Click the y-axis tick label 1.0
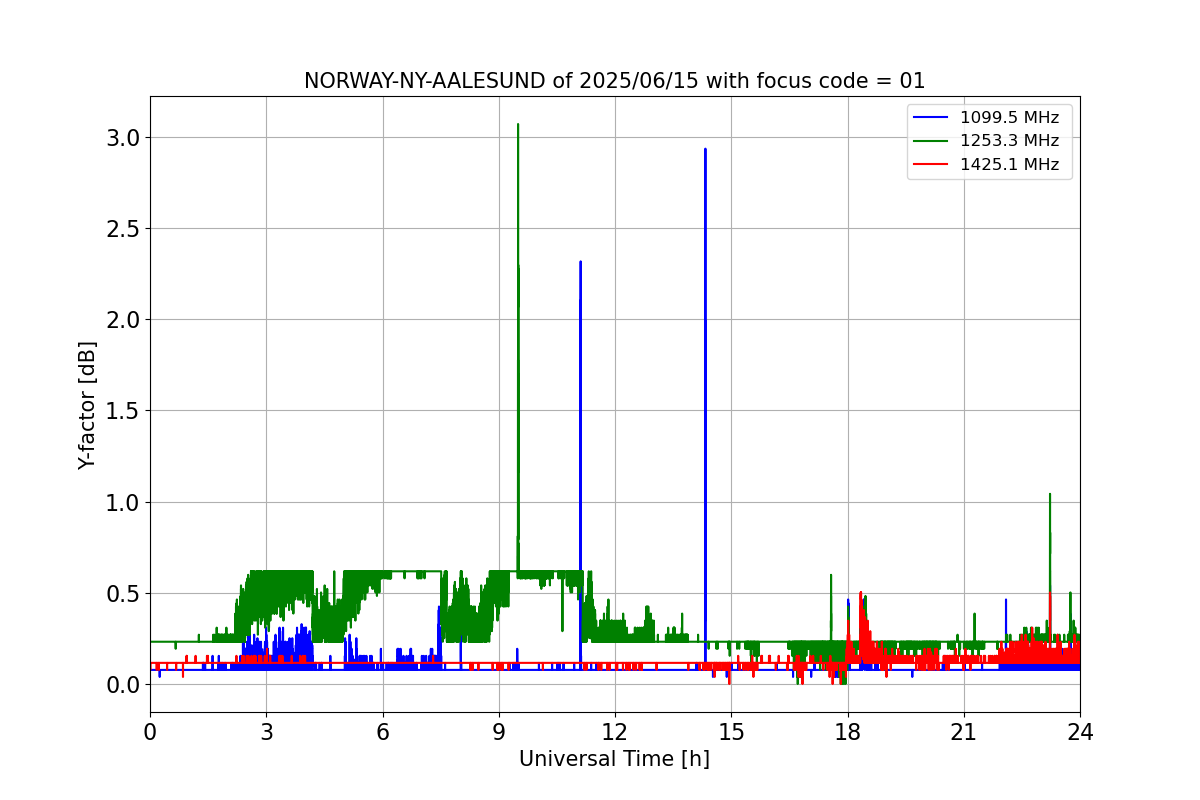Screen dimensions: 1200x800 pyautogui.click(x=124, y=502)
